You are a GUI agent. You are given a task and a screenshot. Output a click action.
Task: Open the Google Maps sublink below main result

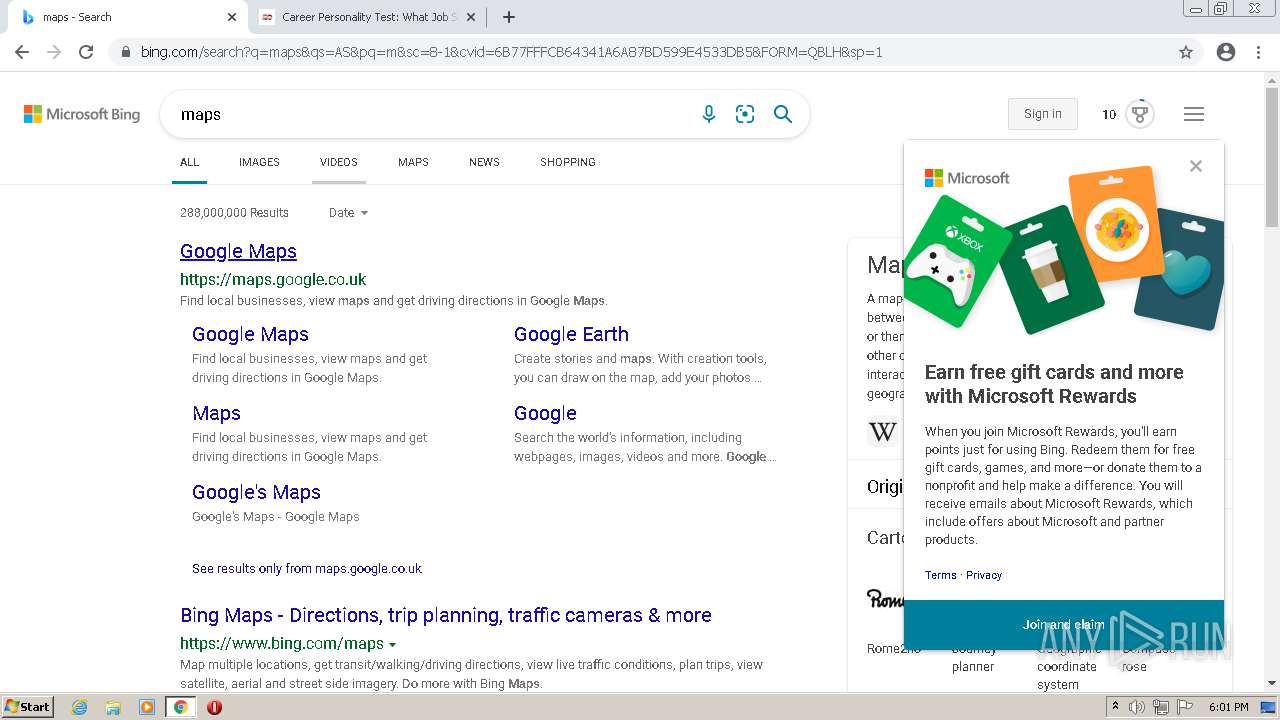[250, 334]
